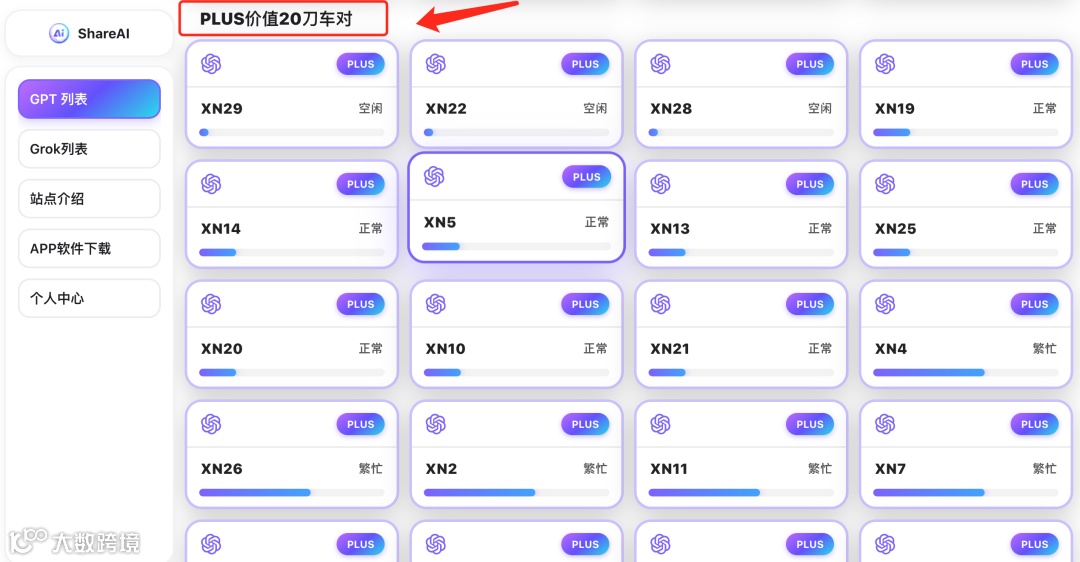Click the OpenAI icon on the XN29 card

click(211, 64)
